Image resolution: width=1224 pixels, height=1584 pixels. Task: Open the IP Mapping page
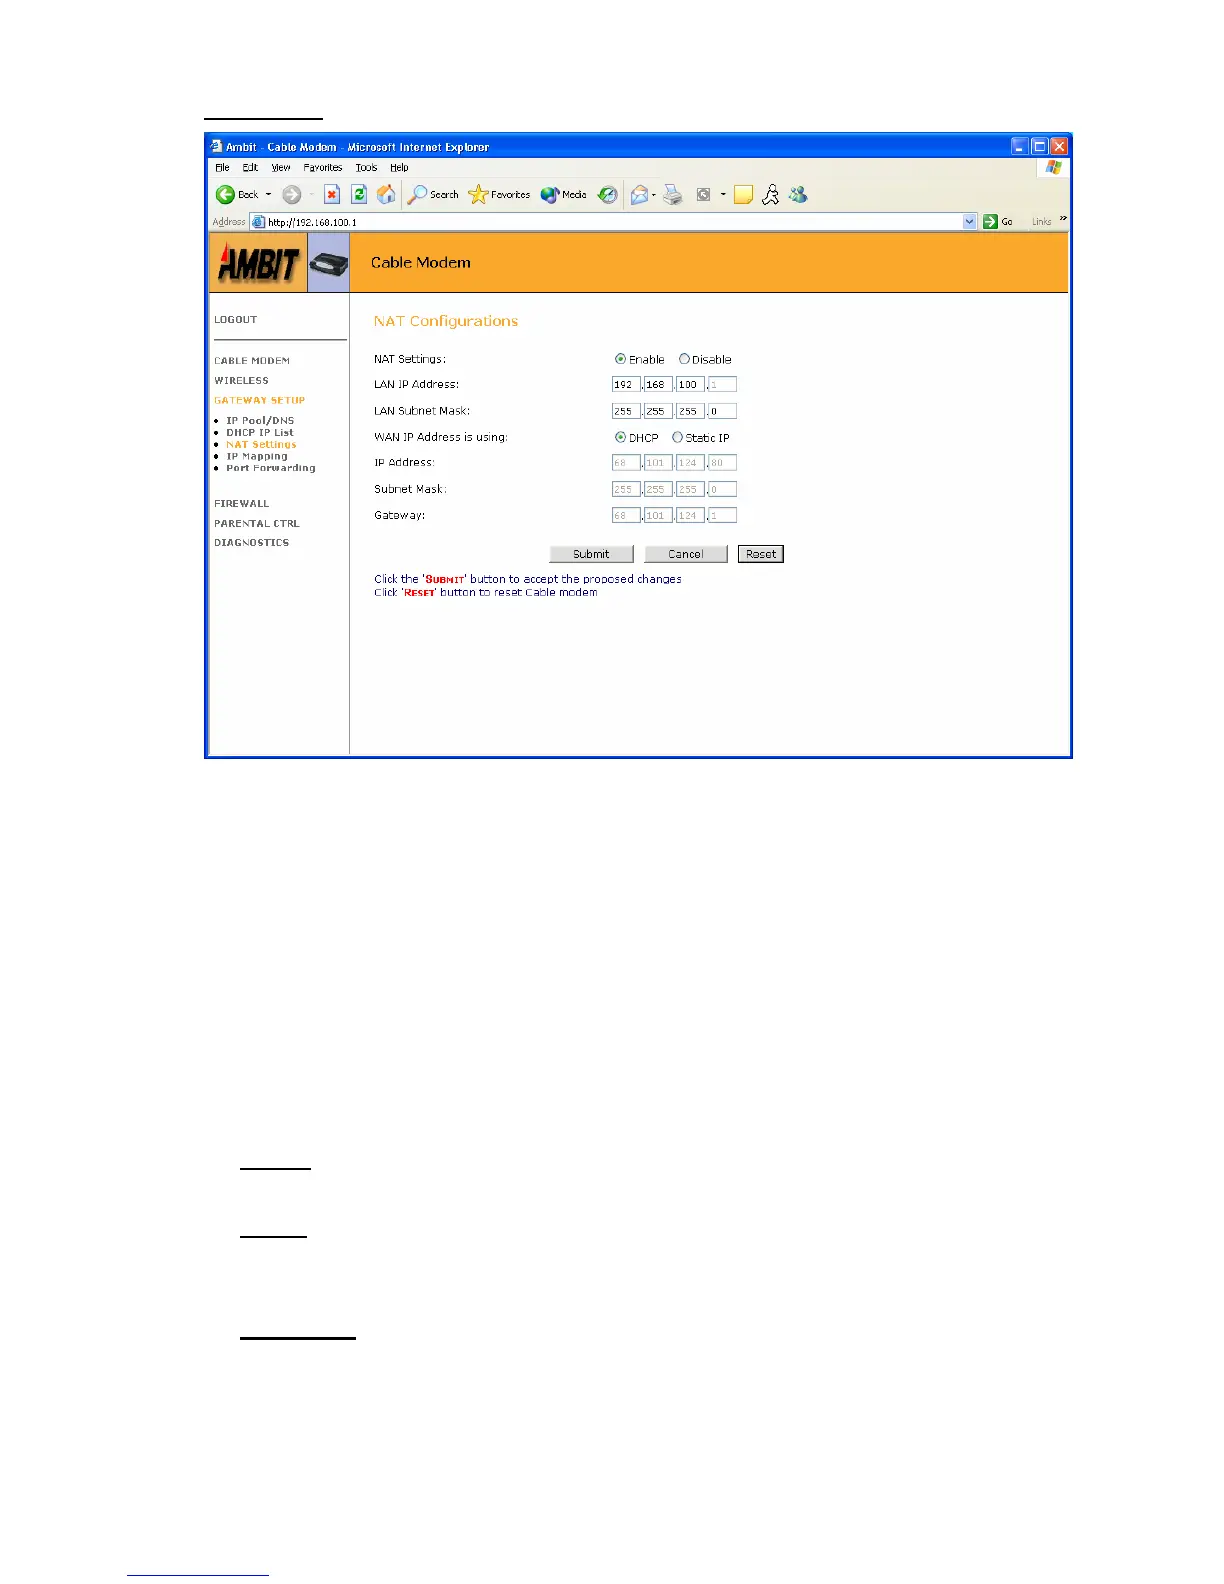(x=257, y=456)
